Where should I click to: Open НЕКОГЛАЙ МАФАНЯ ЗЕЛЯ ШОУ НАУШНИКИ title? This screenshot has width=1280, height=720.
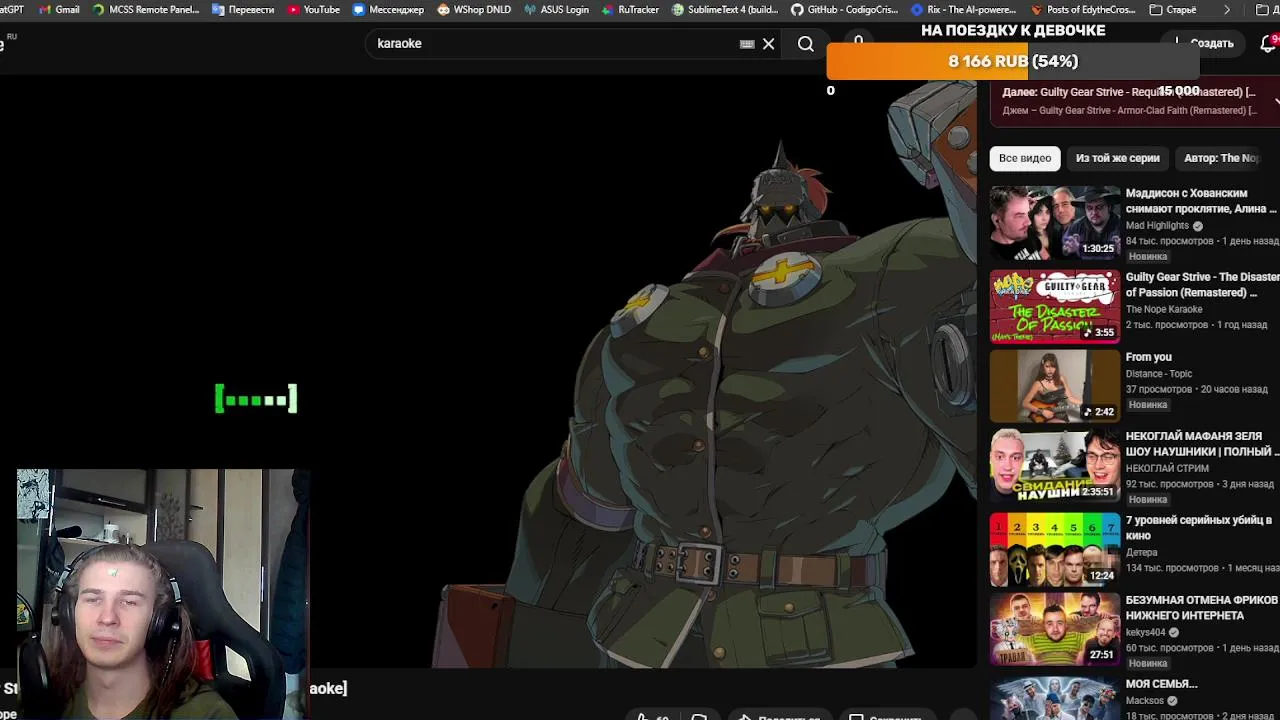click(x=1202, y=445)
